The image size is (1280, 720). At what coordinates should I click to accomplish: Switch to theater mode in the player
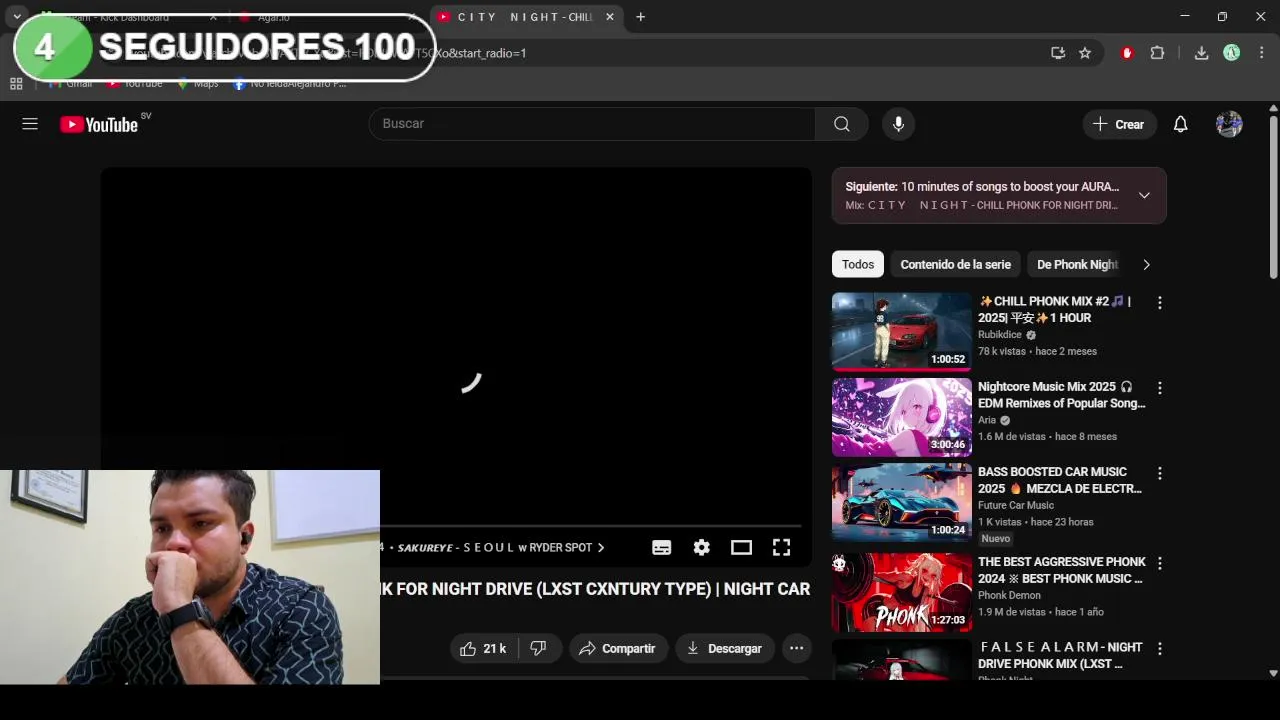tap(741, 547)
